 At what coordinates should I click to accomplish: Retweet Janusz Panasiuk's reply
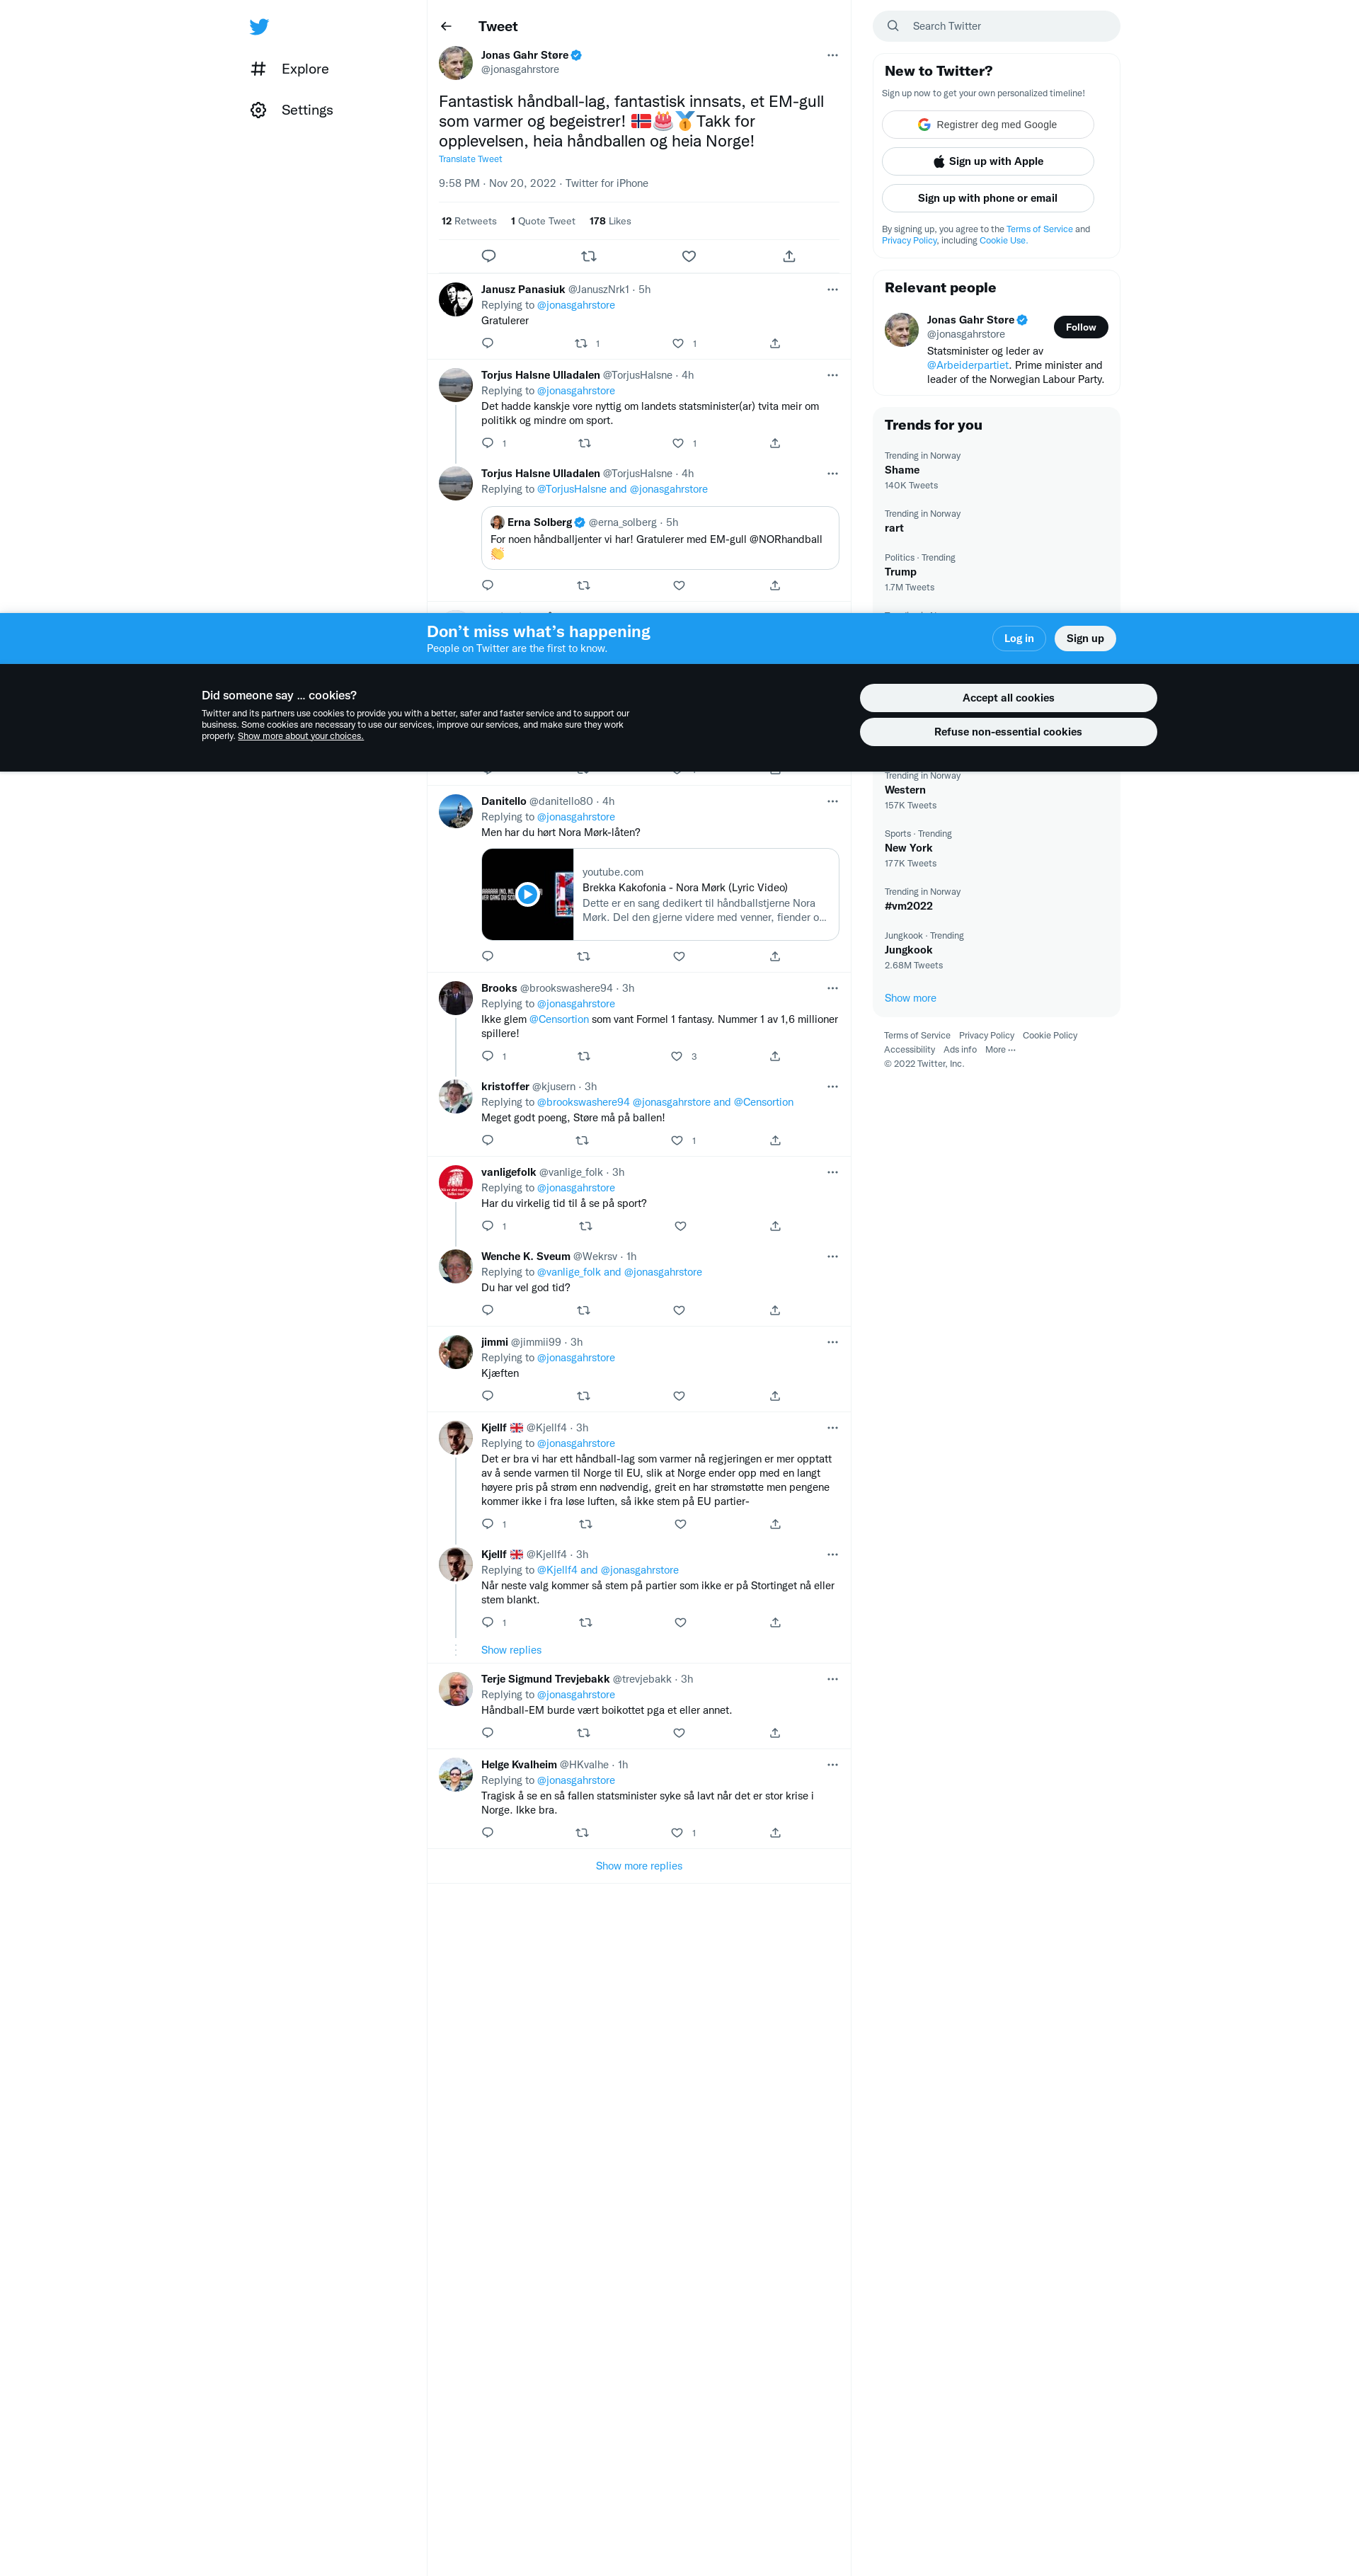581,343
